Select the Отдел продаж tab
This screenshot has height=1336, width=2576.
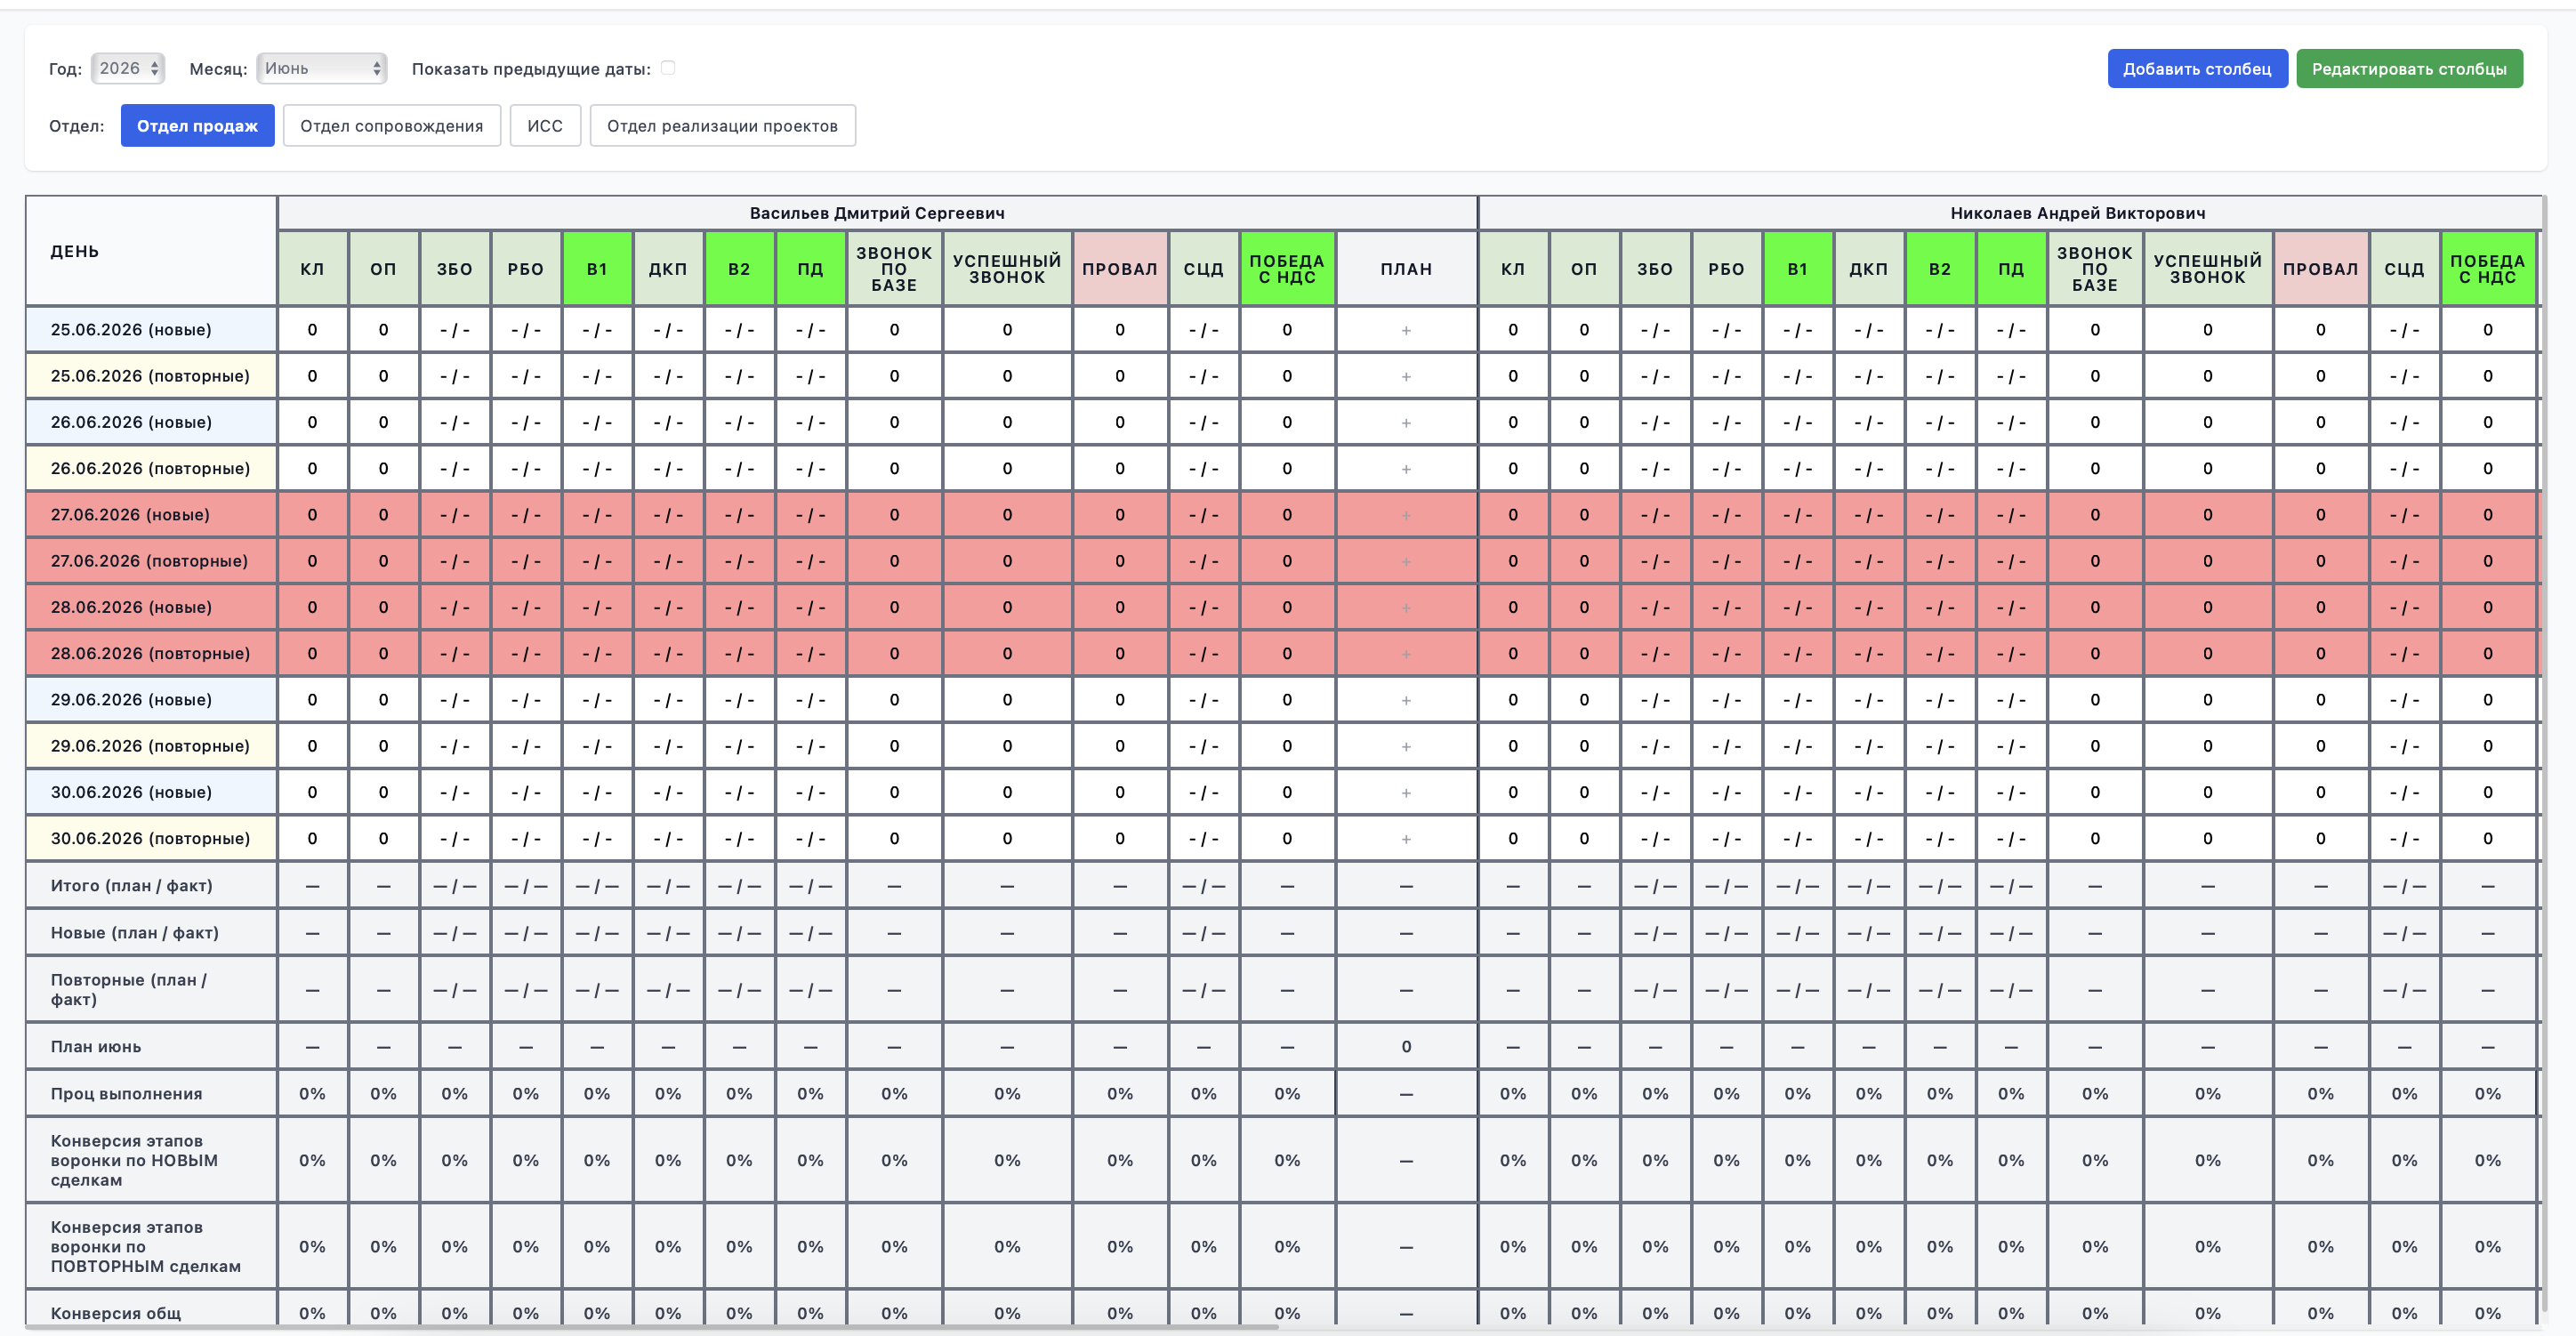point(198,126)
